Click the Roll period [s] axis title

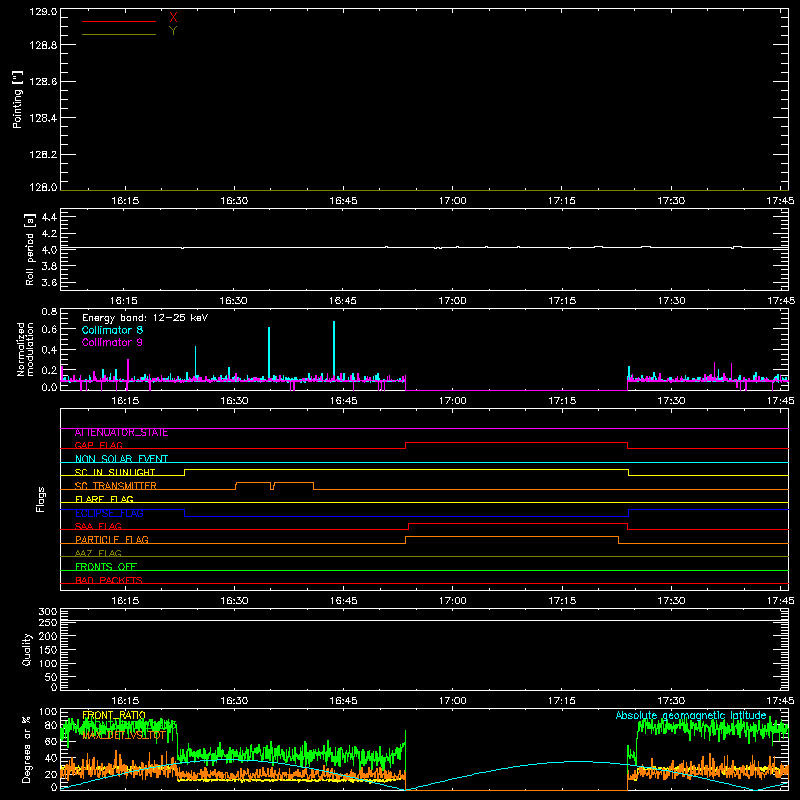click(x=30, y=249)
